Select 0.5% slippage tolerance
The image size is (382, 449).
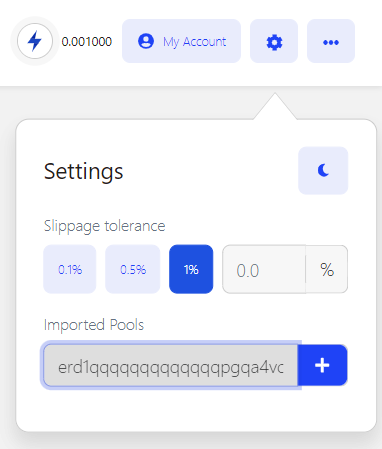tap(133, 269)
